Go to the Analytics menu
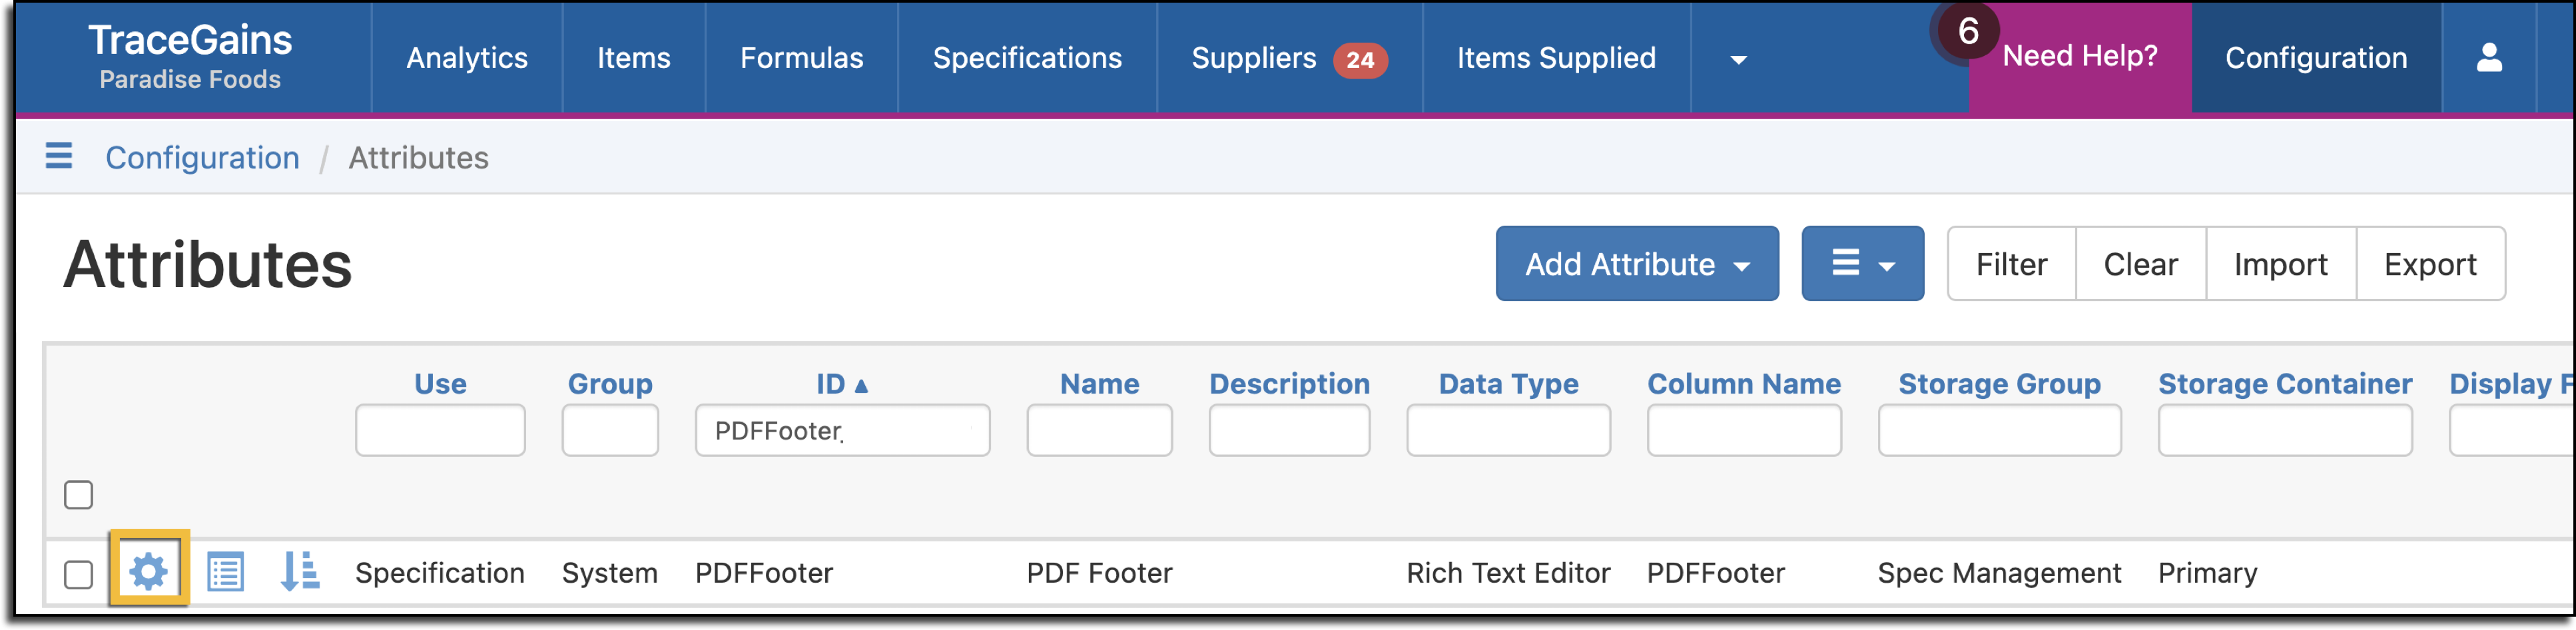The width and height of the screenshot is (2576, 630). tap(467, 58)
